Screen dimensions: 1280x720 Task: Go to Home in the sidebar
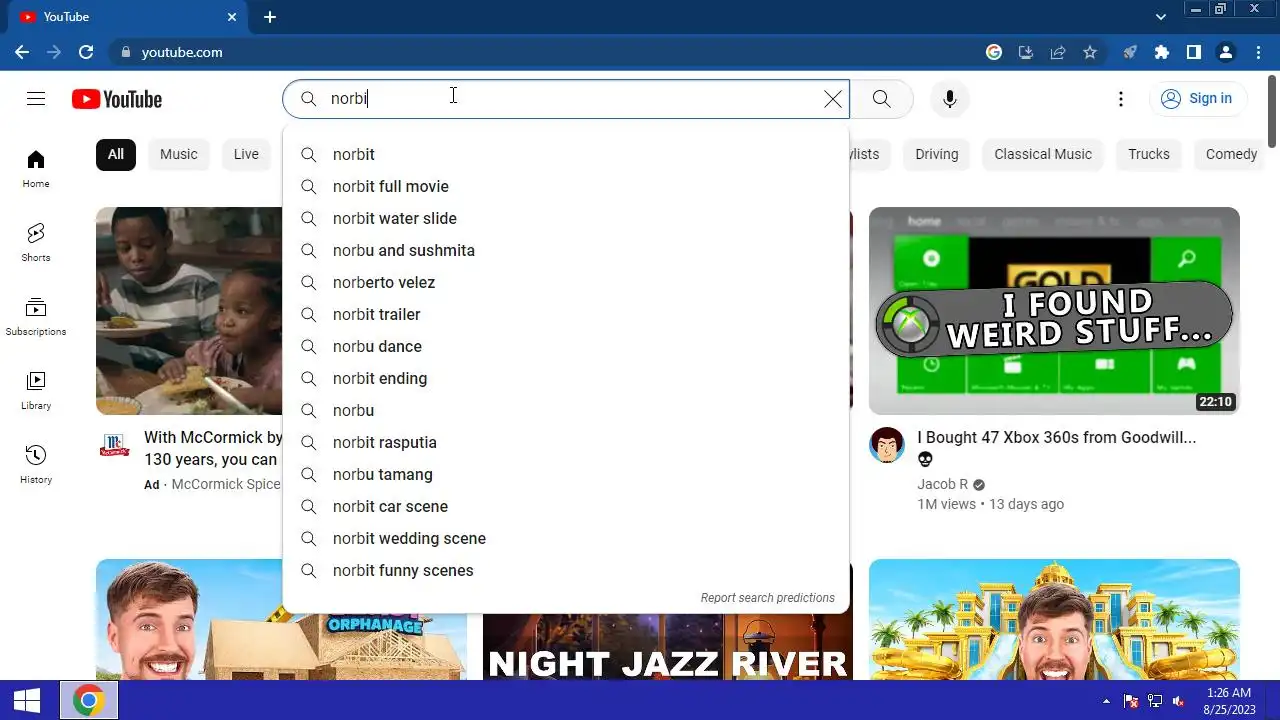[36, 169]
